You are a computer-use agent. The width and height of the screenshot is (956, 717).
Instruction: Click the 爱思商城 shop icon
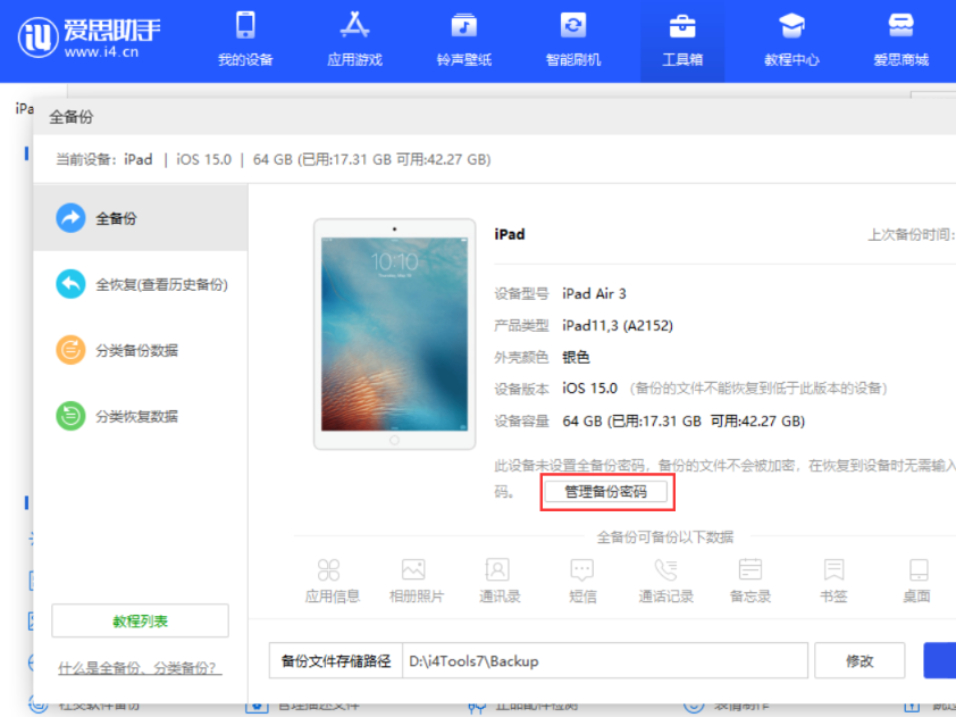tap(901, 26)
